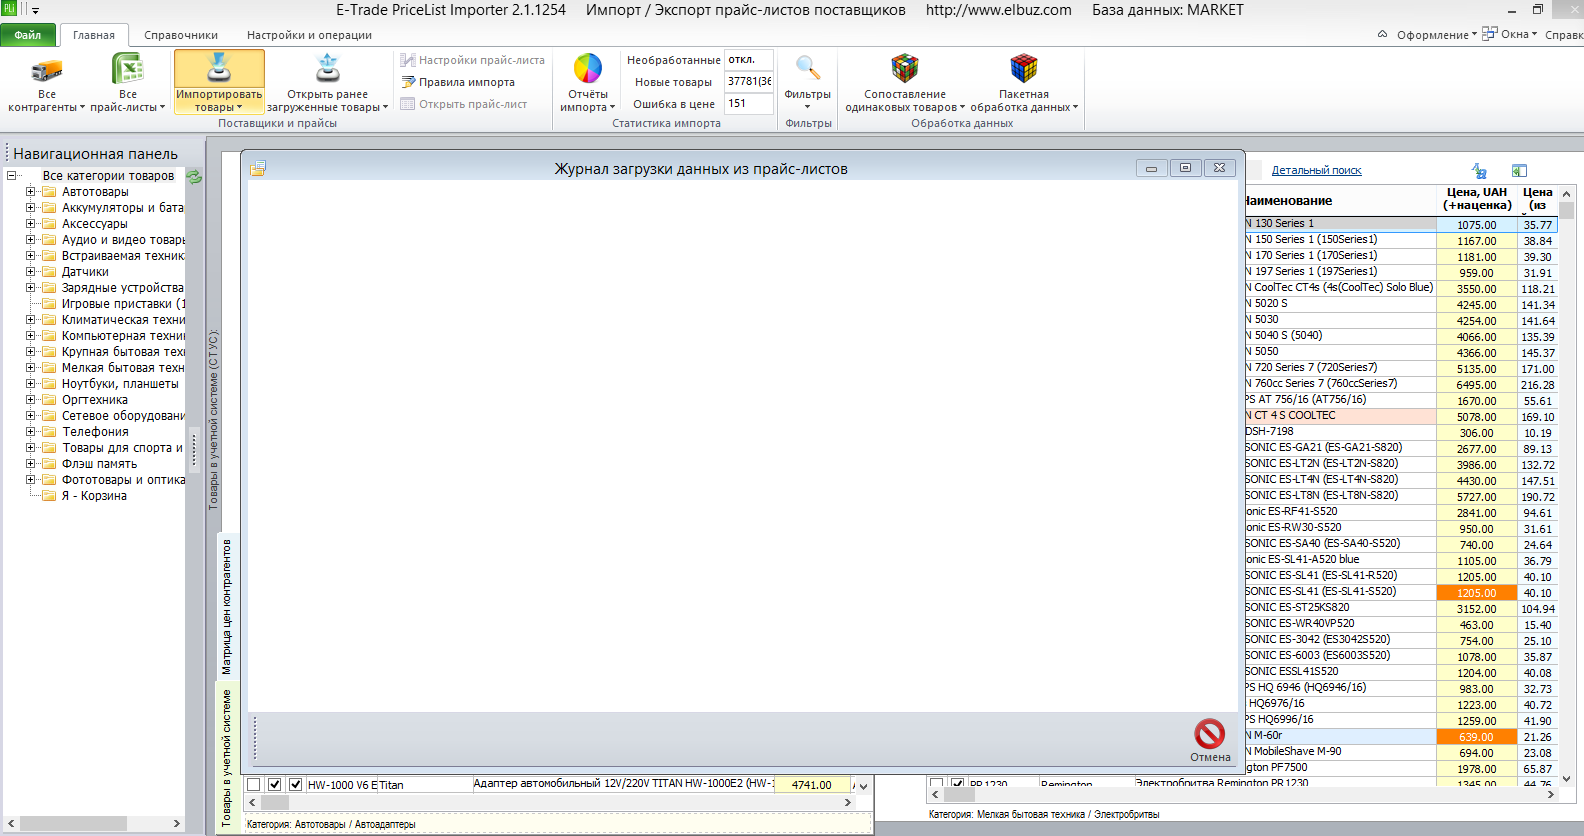Click Сопоставление одинаковых товаров cube icon
Image resolution: width=1584 pixels, height=836 pixels.
pos(905,68)
